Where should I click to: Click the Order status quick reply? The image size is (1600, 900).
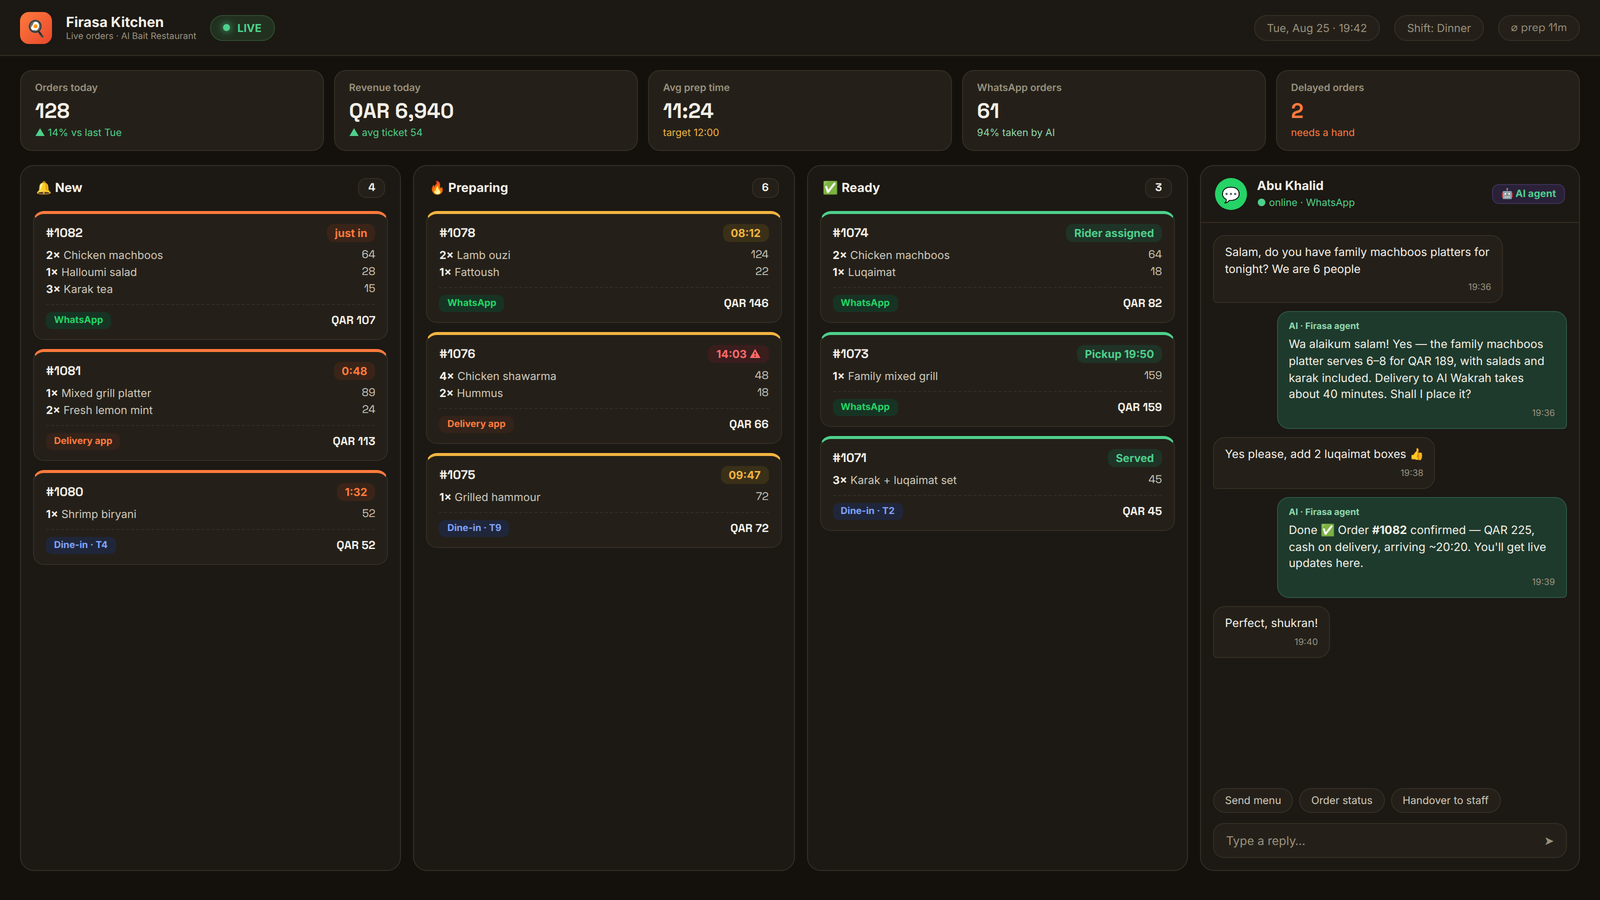(x=1342, y=800)
